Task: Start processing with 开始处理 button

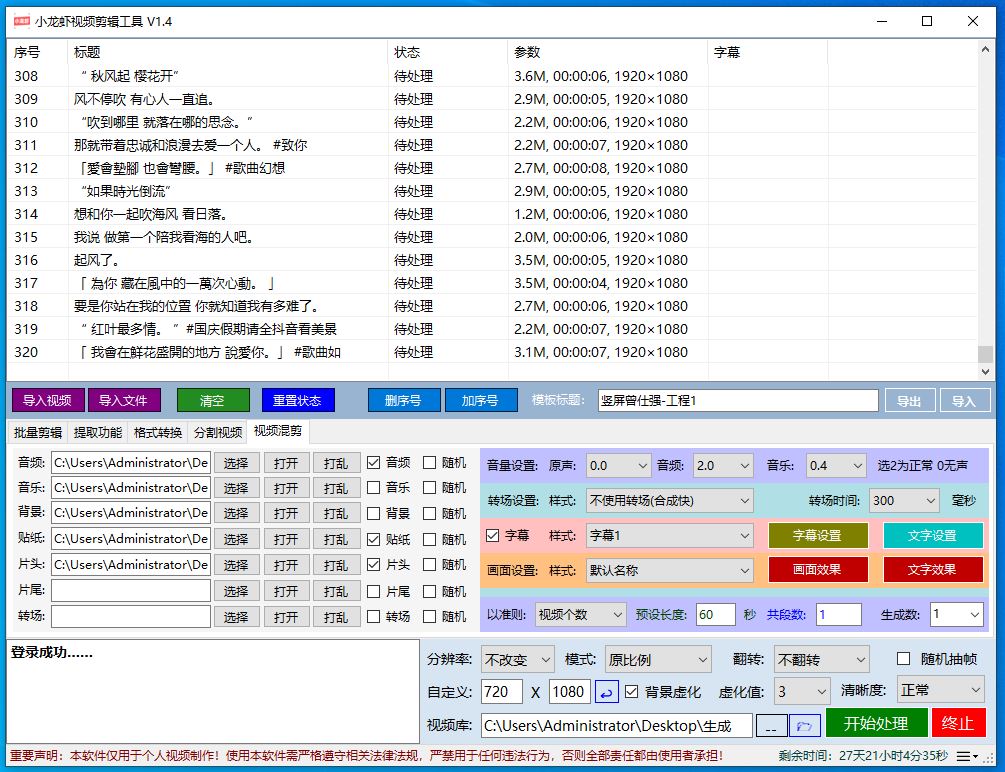Action: (876, 723)
